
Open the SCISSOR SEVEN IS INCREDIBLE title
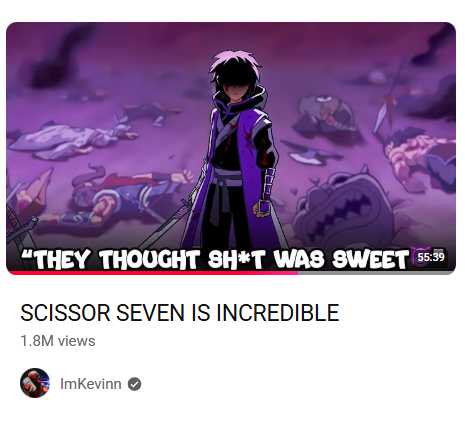tap(180, 313)
